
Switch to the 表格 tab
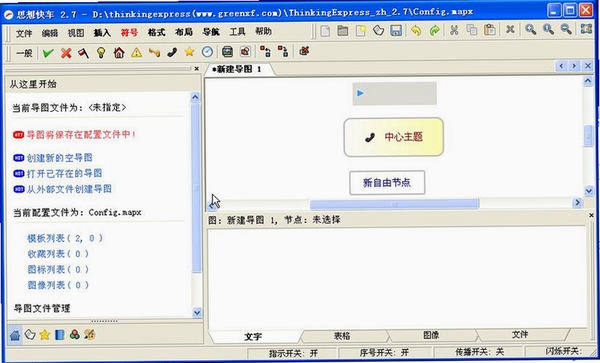pos(342,336)
